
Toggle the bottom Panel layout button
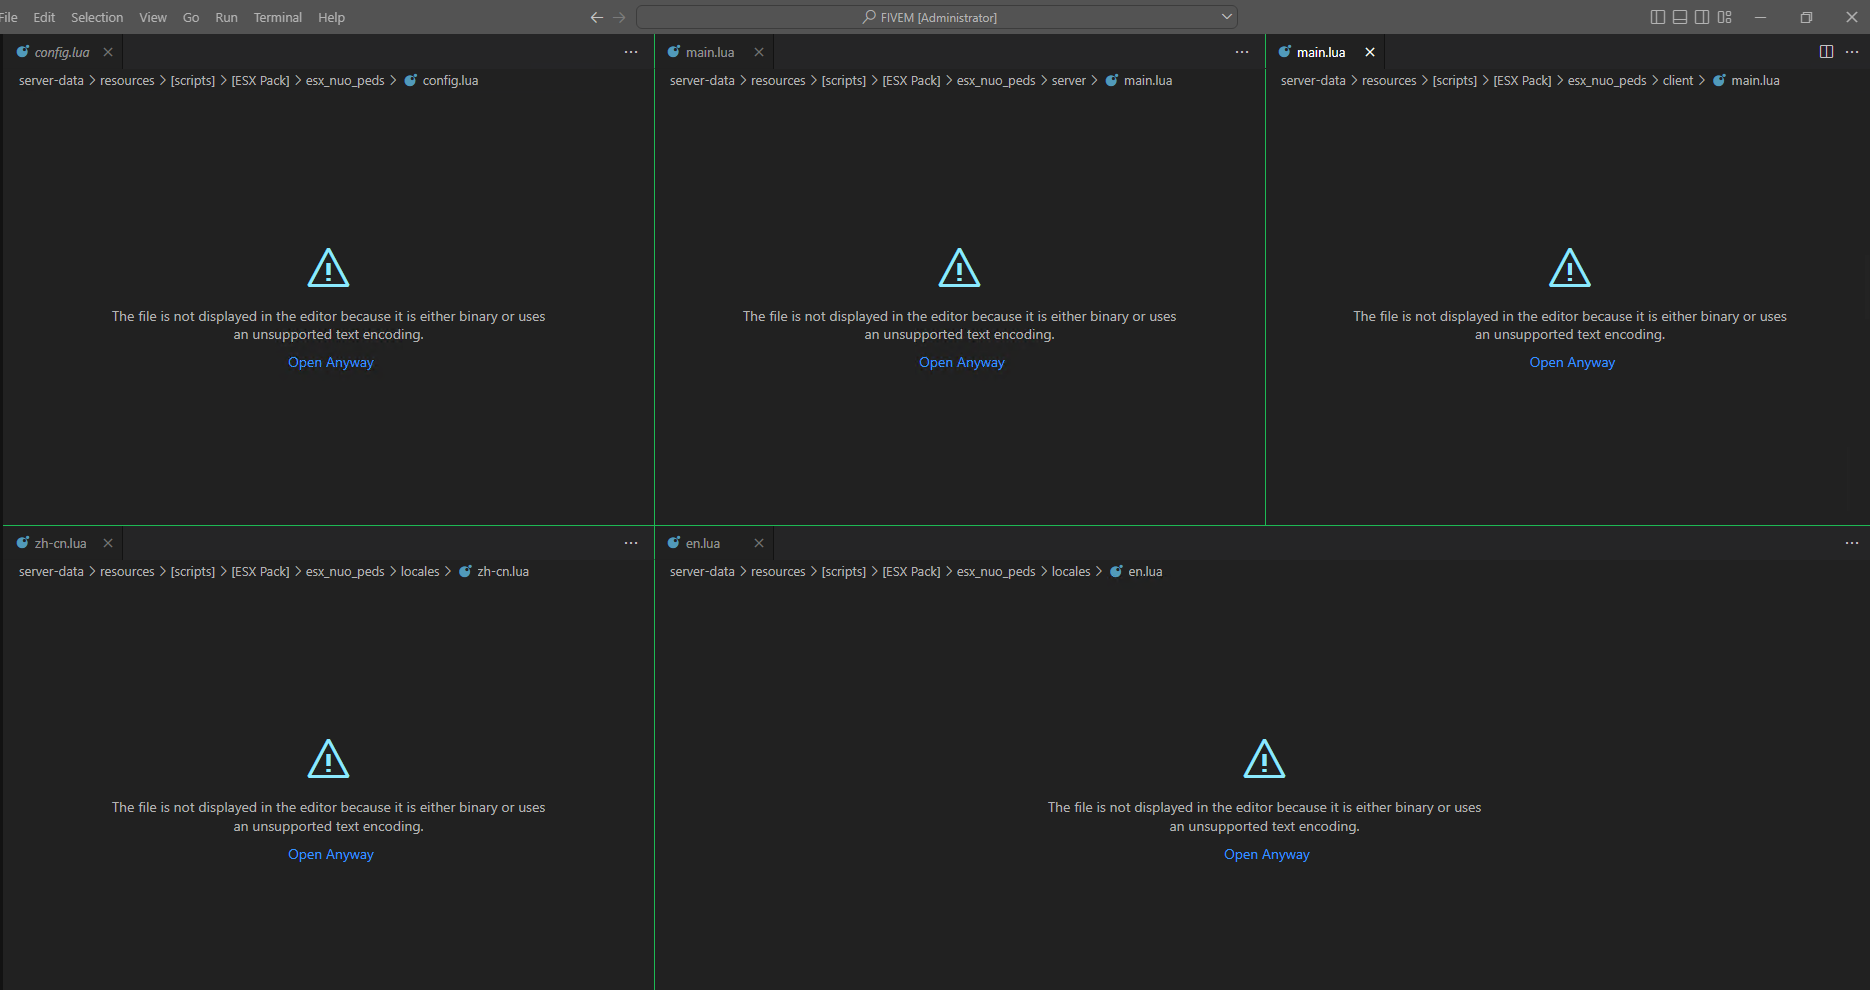point(1680,17)
